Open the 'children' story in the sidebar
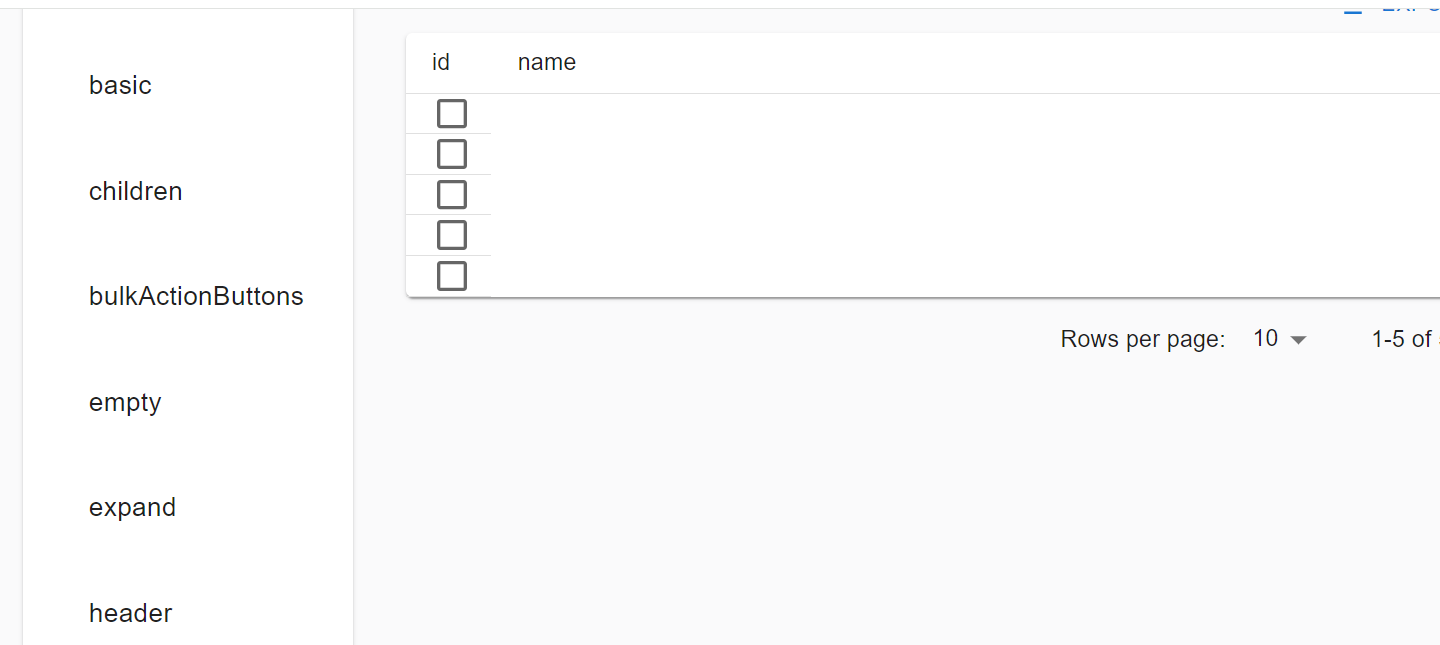 click(x=135, y=191)
